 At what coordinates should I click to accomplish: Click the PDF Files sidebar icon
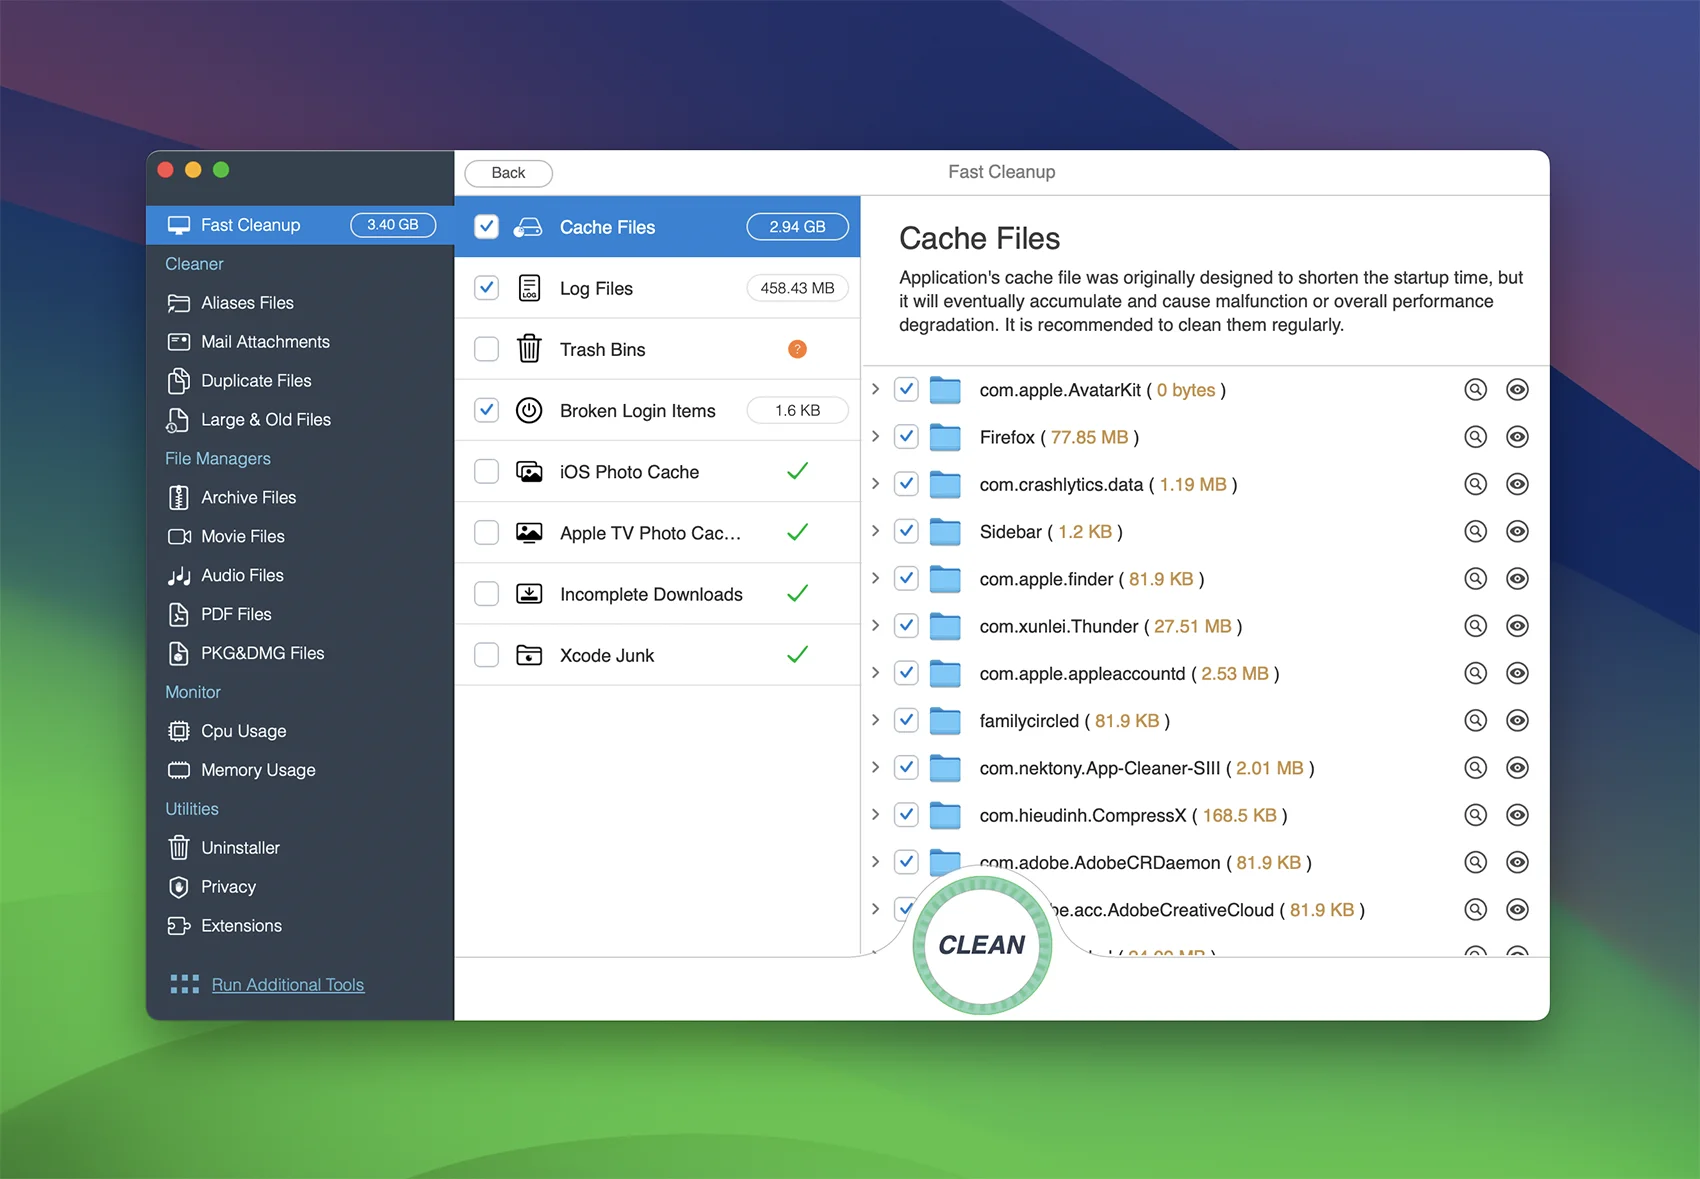click(x=179, y=615)
